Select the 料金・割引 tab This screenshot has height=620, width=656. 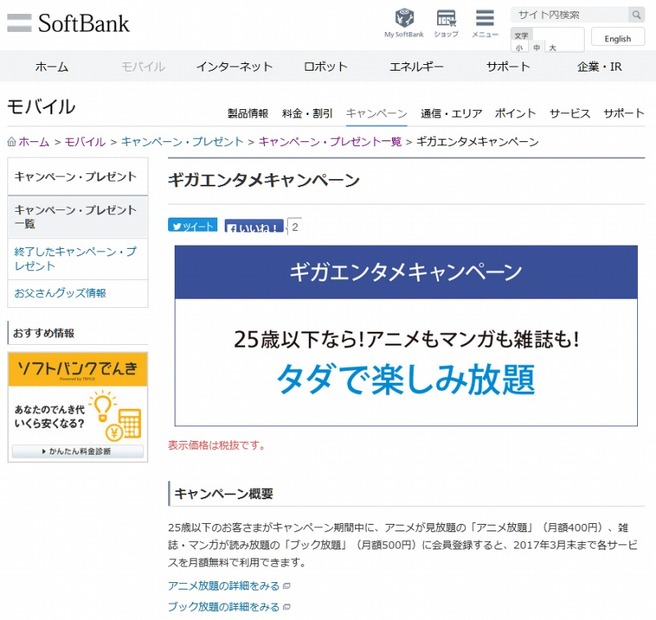(307, 113)
